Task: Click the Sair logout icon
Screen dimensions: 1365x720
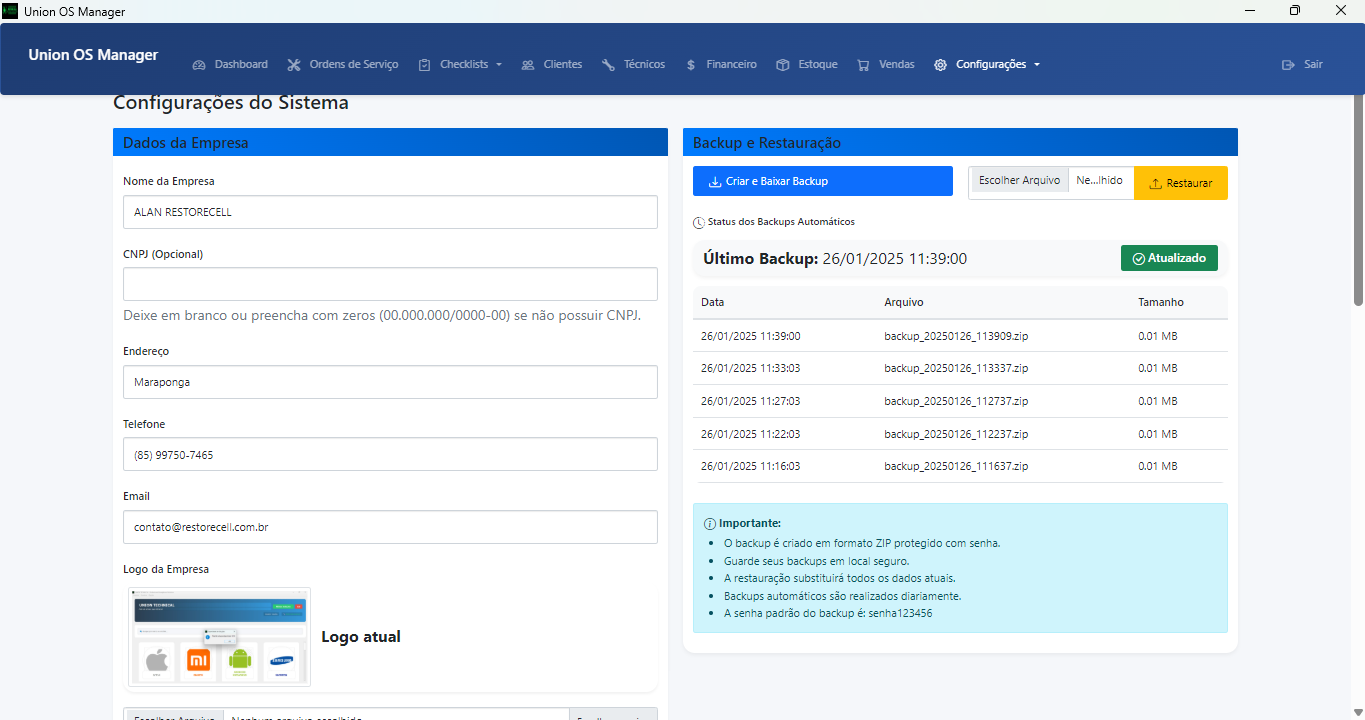Action: tap(1288, 65)
